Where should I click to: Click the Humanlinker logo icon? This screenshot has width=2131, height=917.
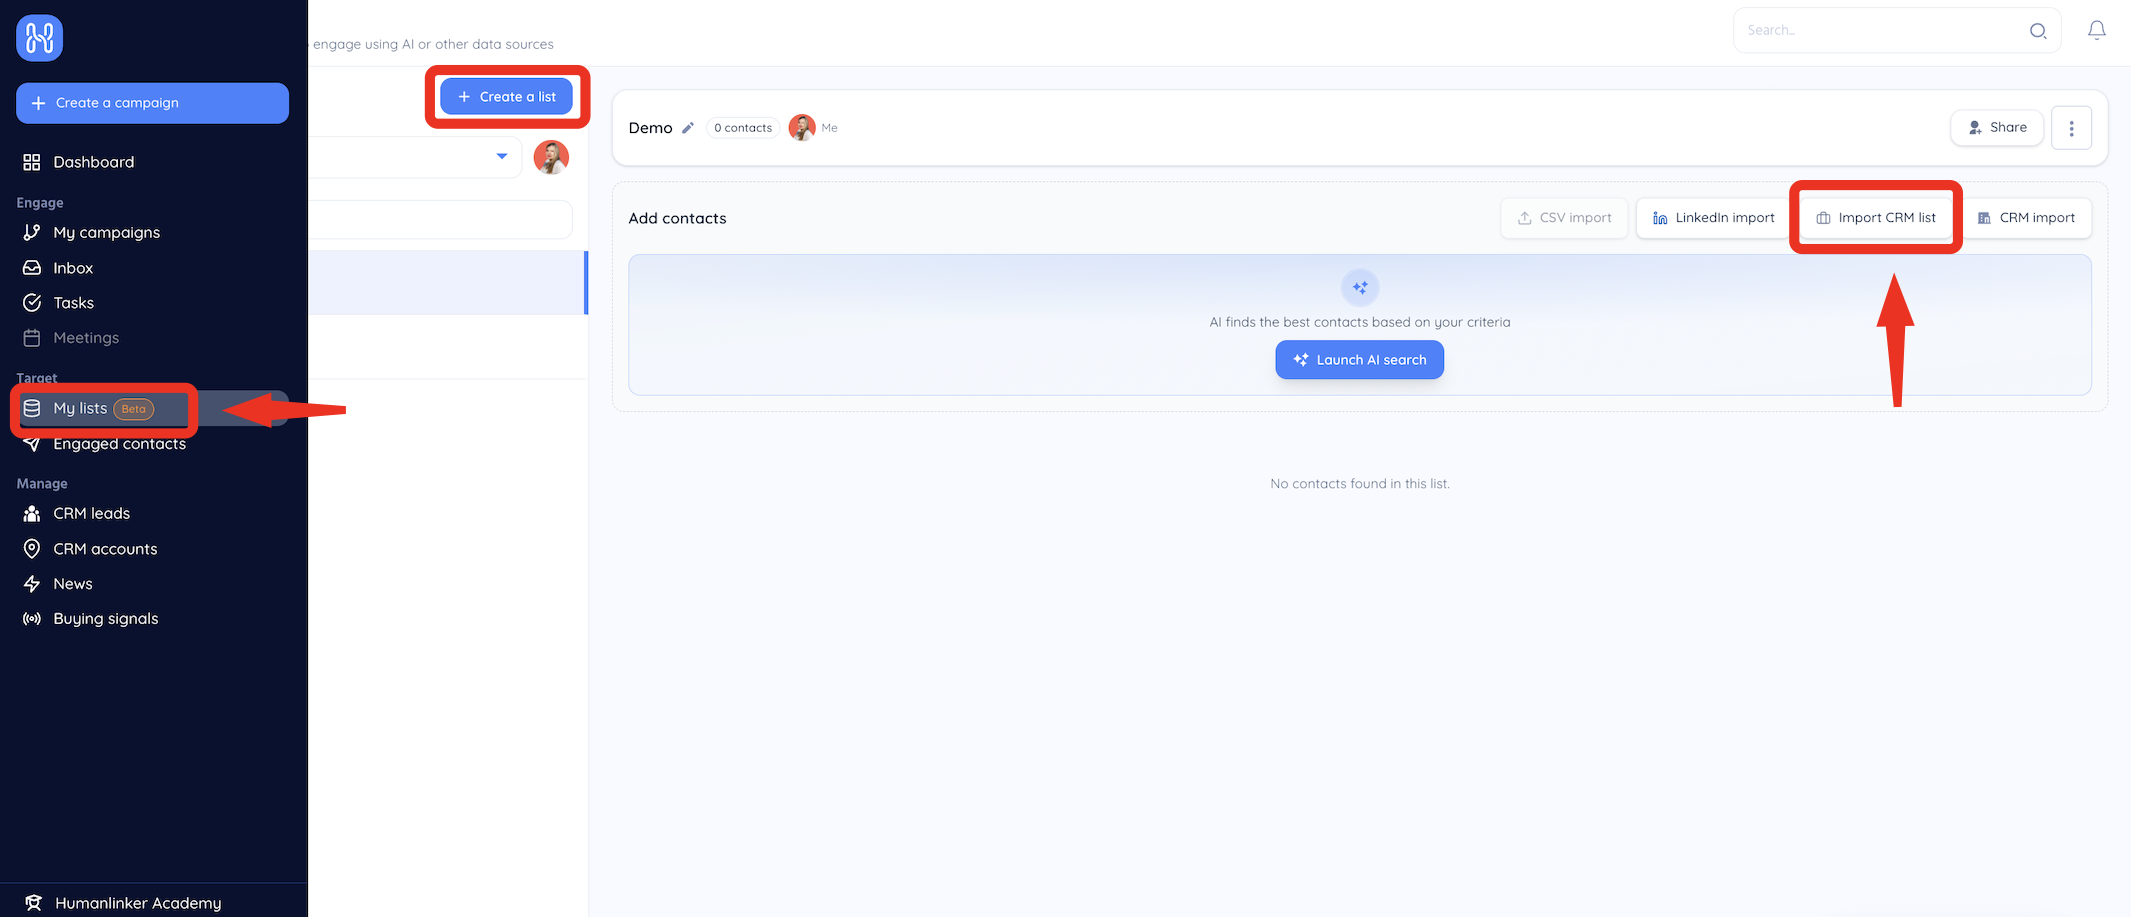click(x=40, y=38)
